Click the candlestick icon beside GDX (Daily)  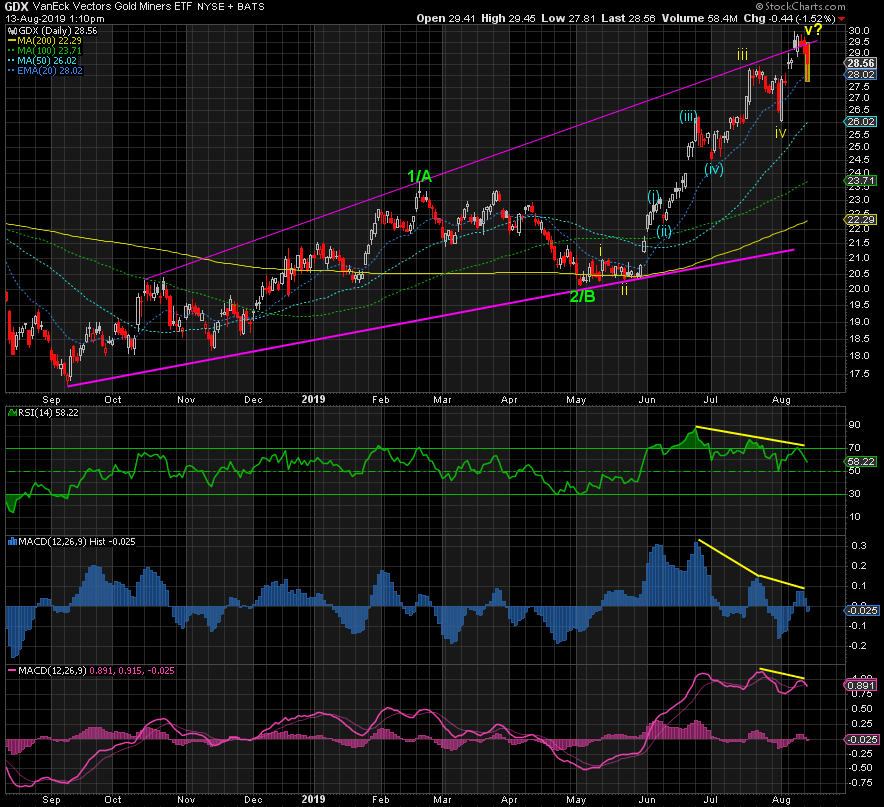point(12,31)
